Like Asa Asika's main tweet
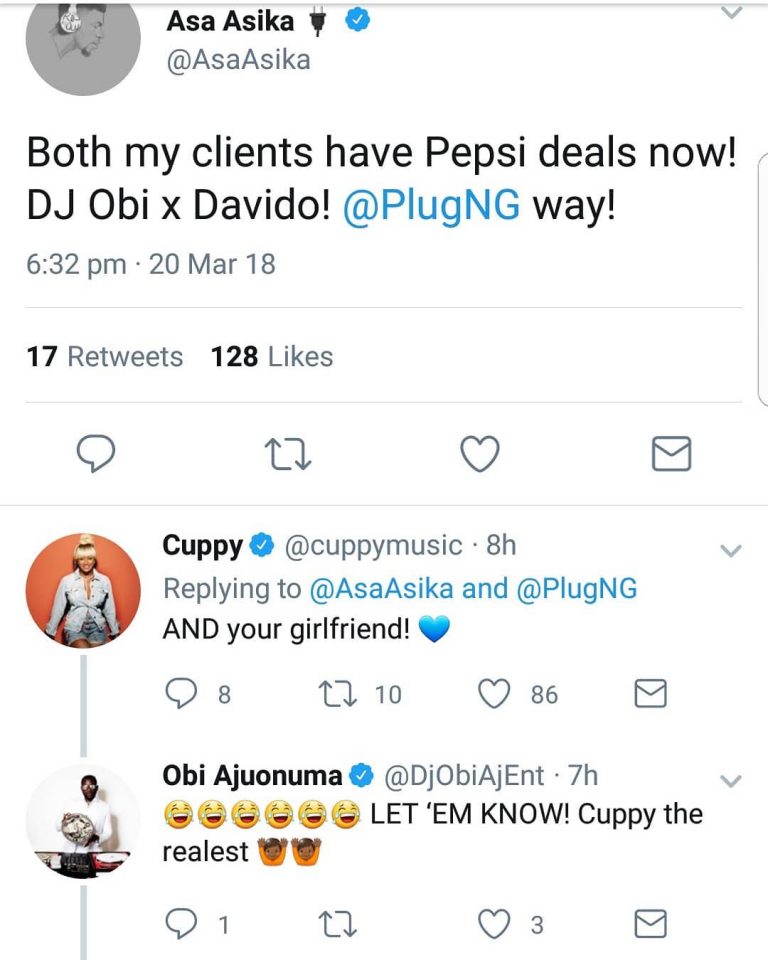The image size is (768, 960). coord(479,455)
